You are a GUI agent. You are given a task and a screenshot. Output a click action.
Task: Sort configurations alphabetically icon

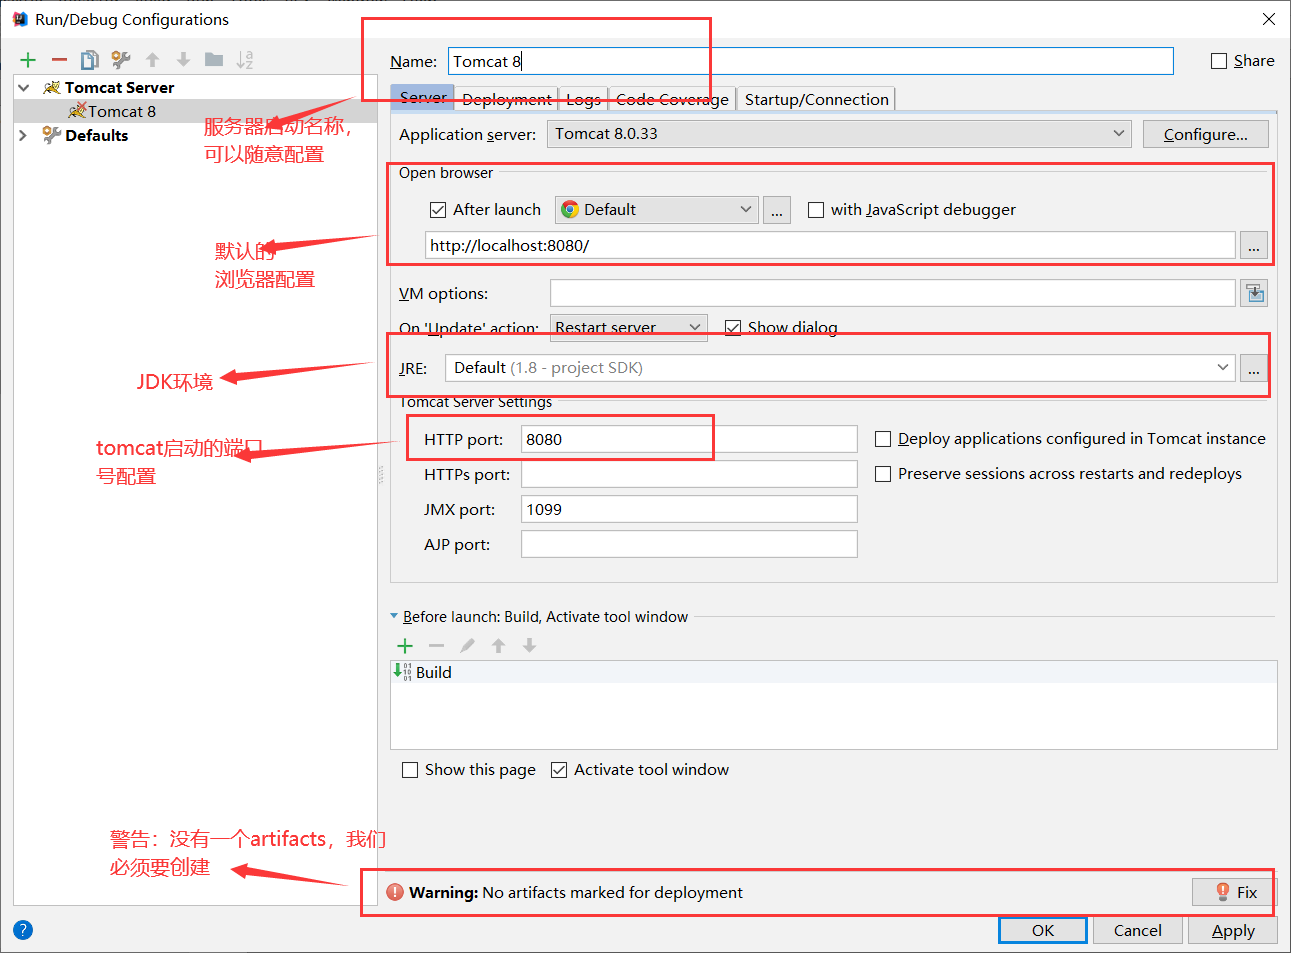[245, 60]
